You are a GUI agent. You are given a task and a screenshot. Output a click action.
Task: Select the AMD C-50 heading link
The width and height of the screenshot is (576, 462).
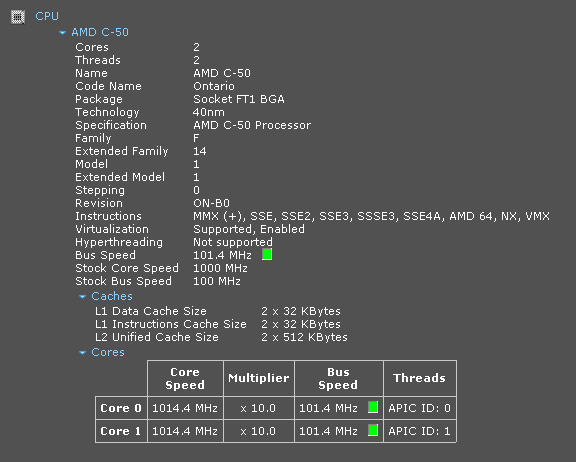tap(100, 32)
